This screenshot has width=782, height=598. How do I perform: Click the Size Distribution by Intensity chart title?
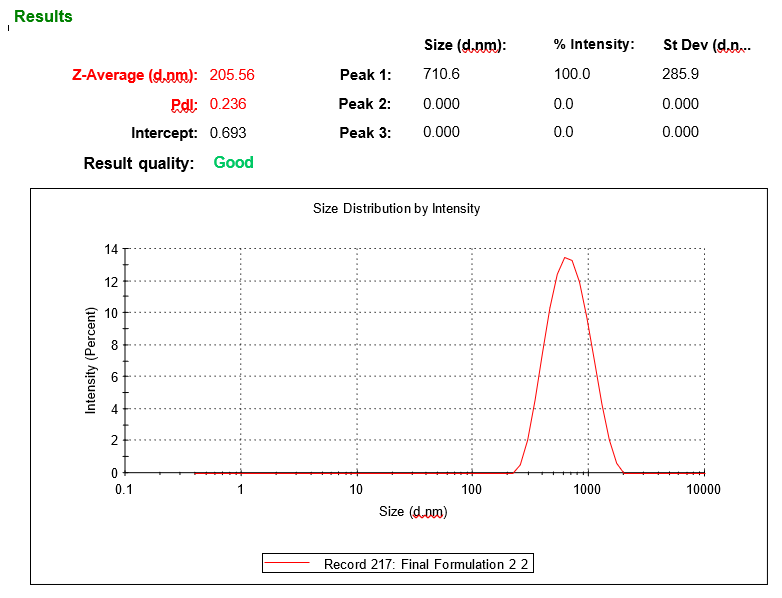point(396,209)
